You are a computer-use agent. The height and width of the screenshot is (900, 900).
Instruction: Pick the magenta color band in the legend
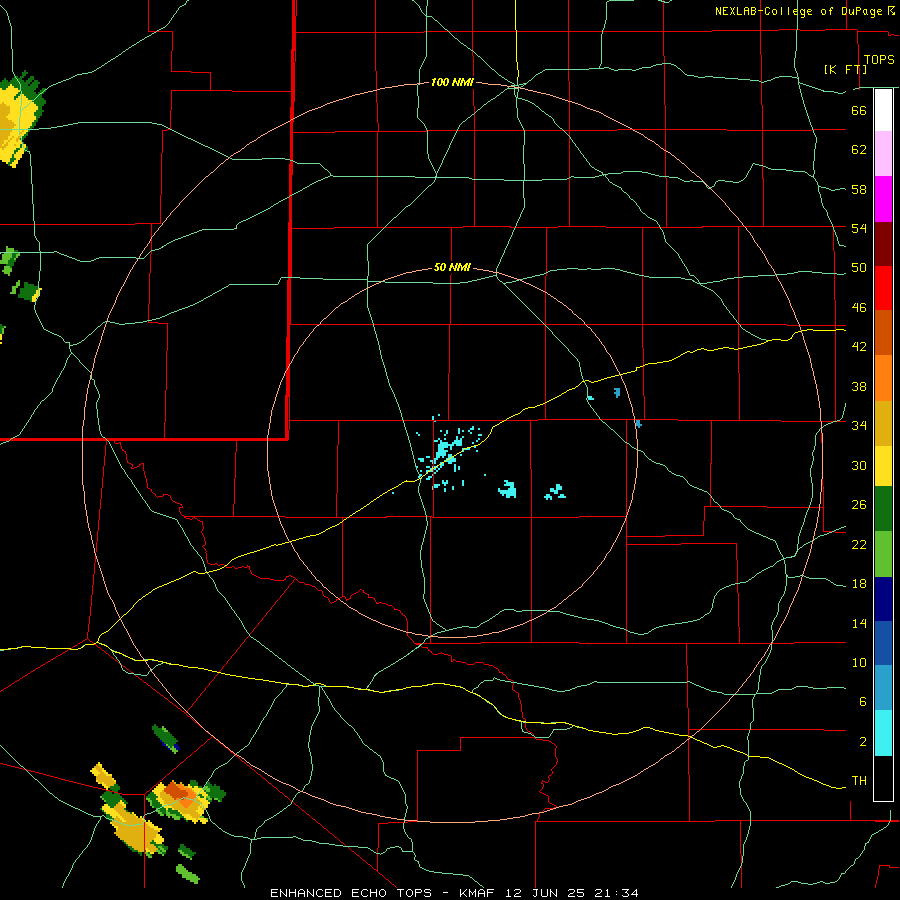[x=883, y=199]
